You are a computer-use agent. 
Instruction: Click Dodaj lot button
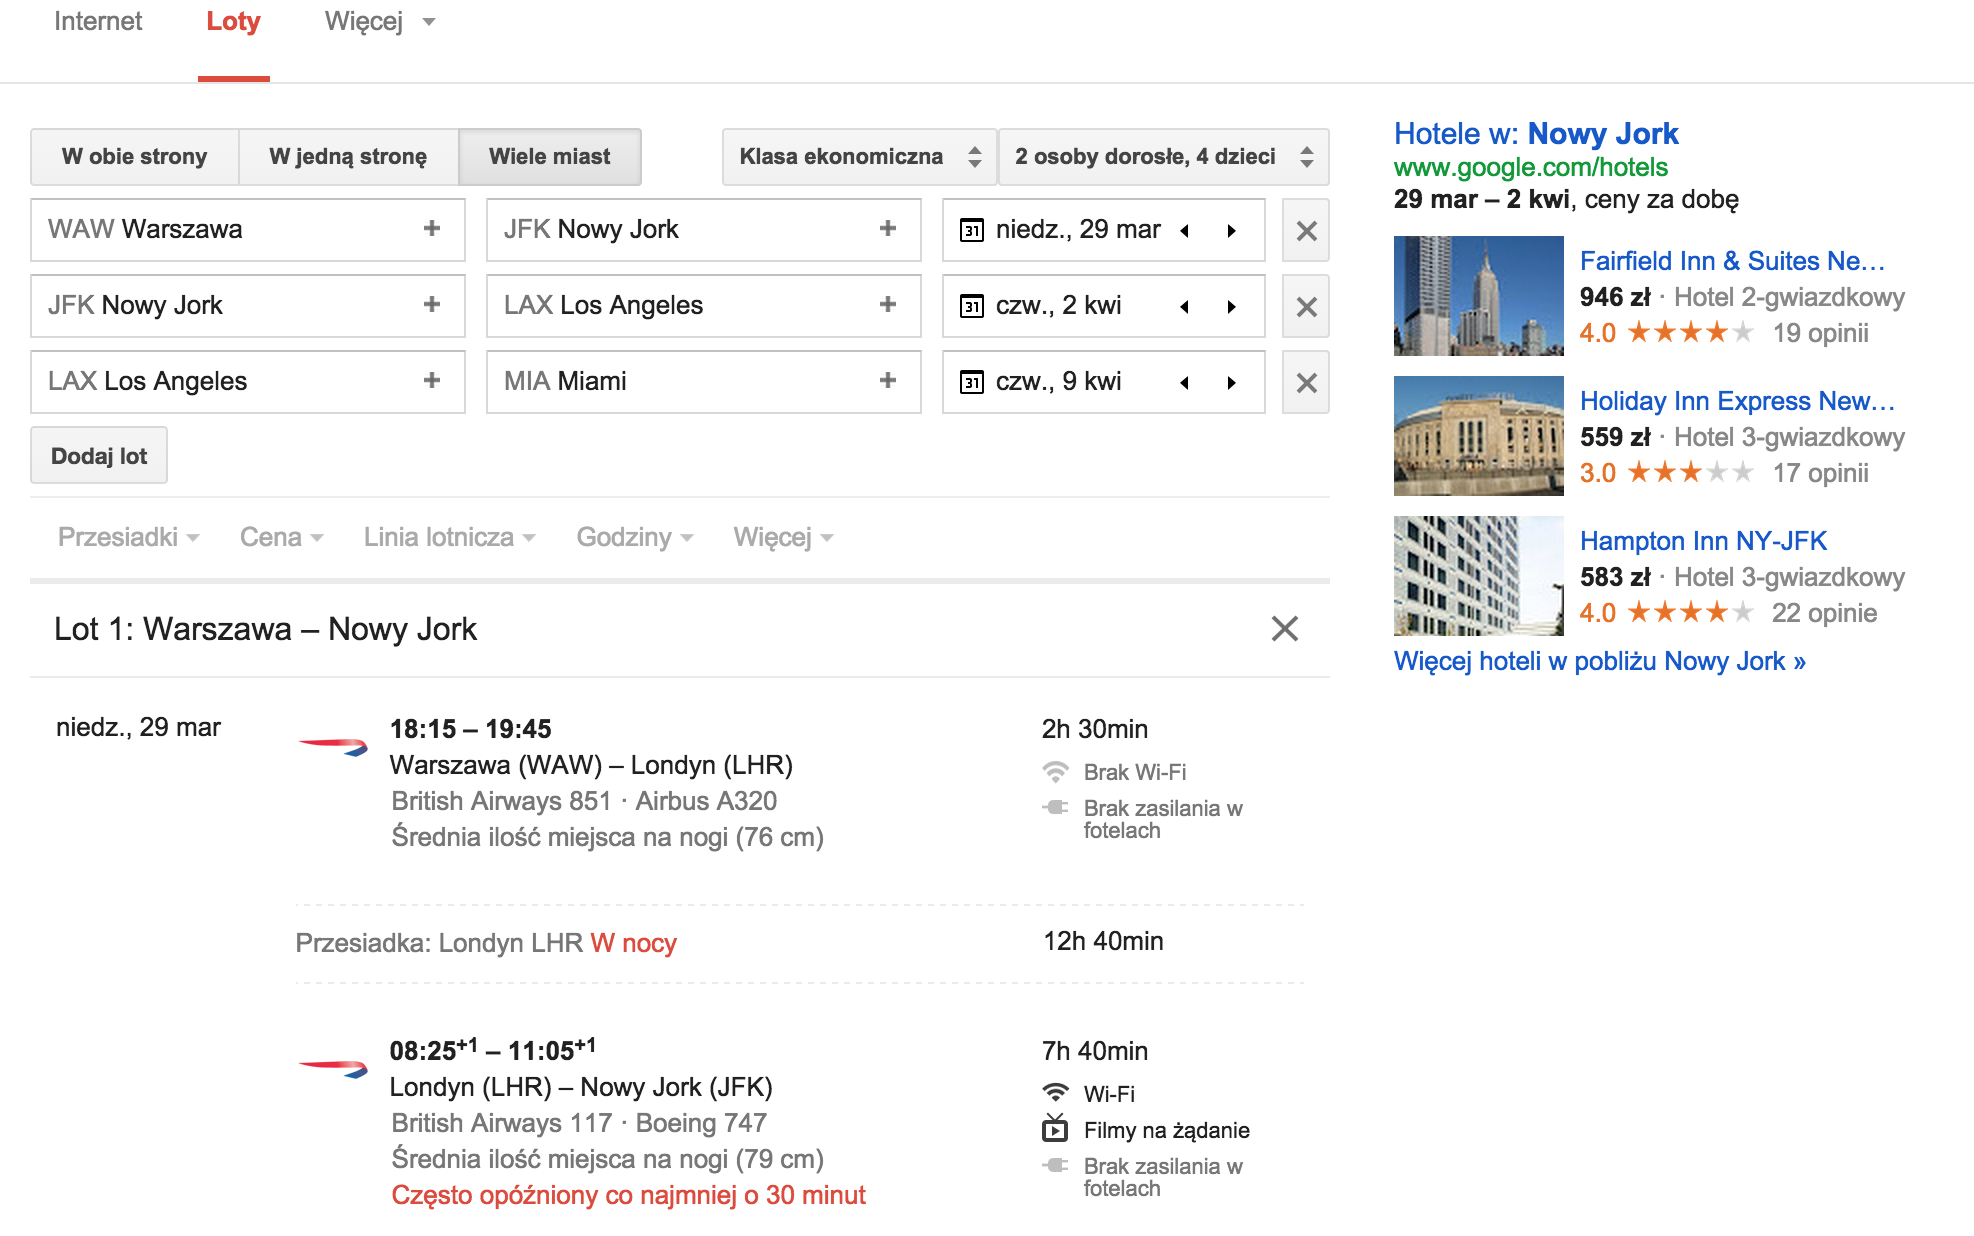click(99, 456)
